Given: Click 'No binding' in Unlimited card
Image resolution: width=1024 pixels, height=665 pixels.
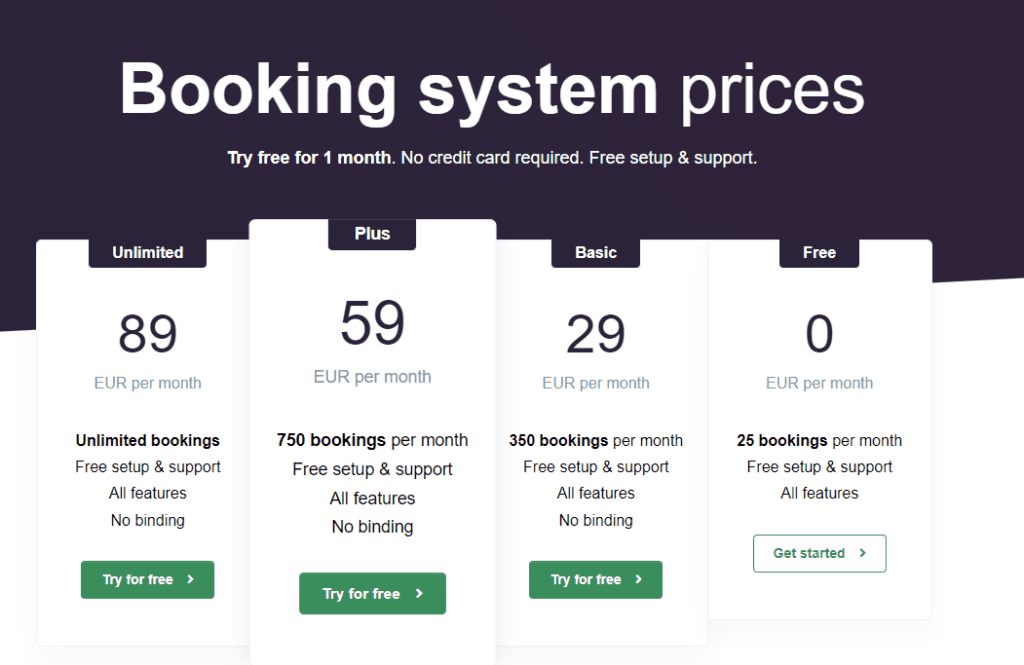Looking at the screenshot, I should 148,521.
